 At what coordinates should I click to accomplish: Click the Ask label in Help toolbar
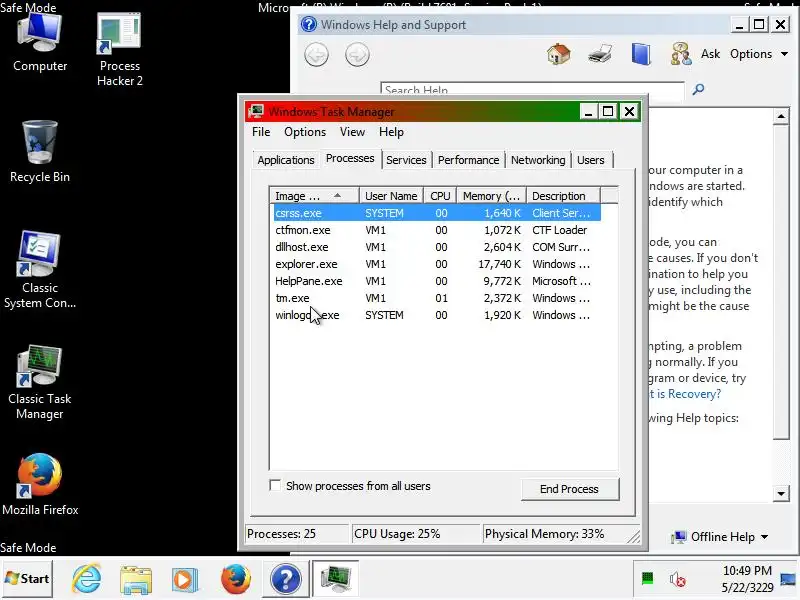pos(710,54)
